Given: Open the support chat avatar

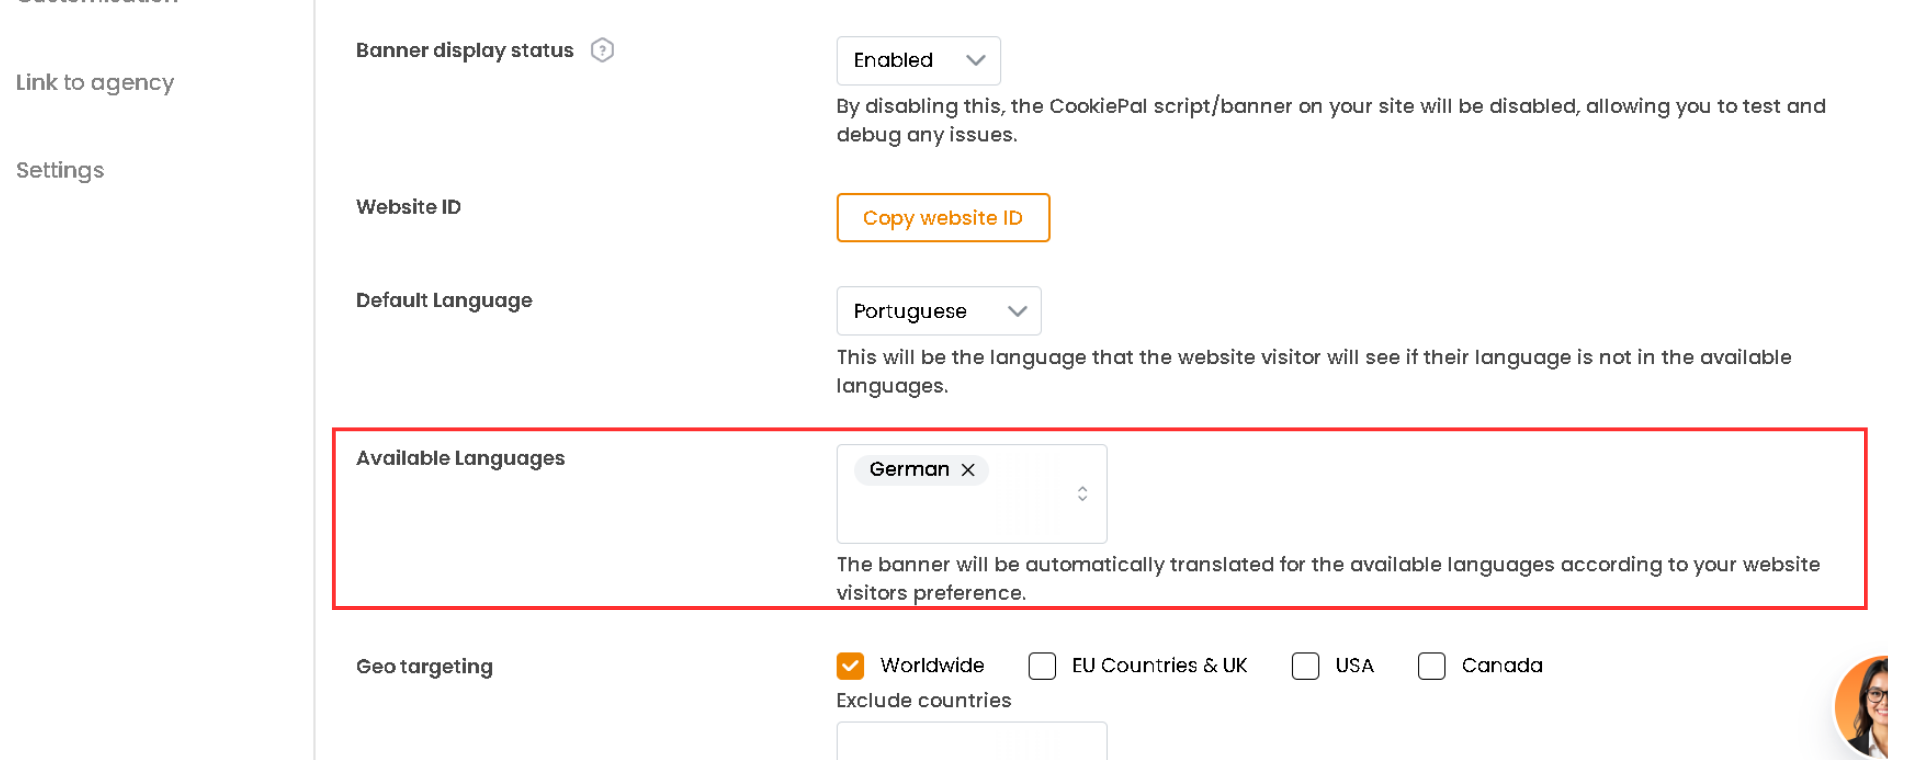Looking at the screenshot, I should (x=1862, y=707).
